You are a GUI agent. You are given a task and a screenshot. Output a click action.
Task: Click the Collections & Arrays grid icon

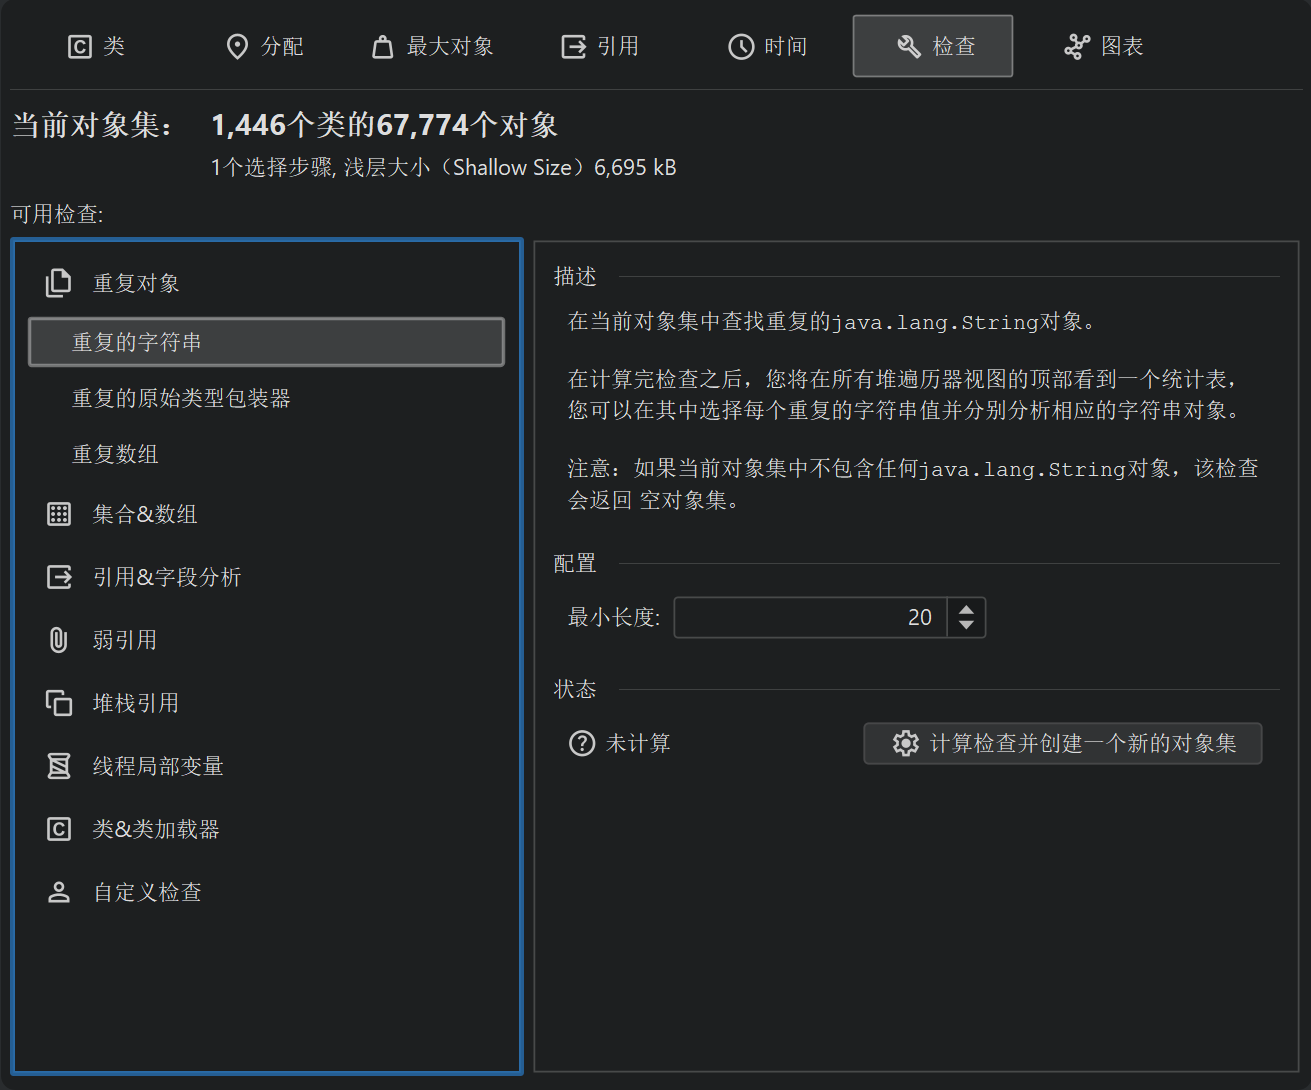59,514
